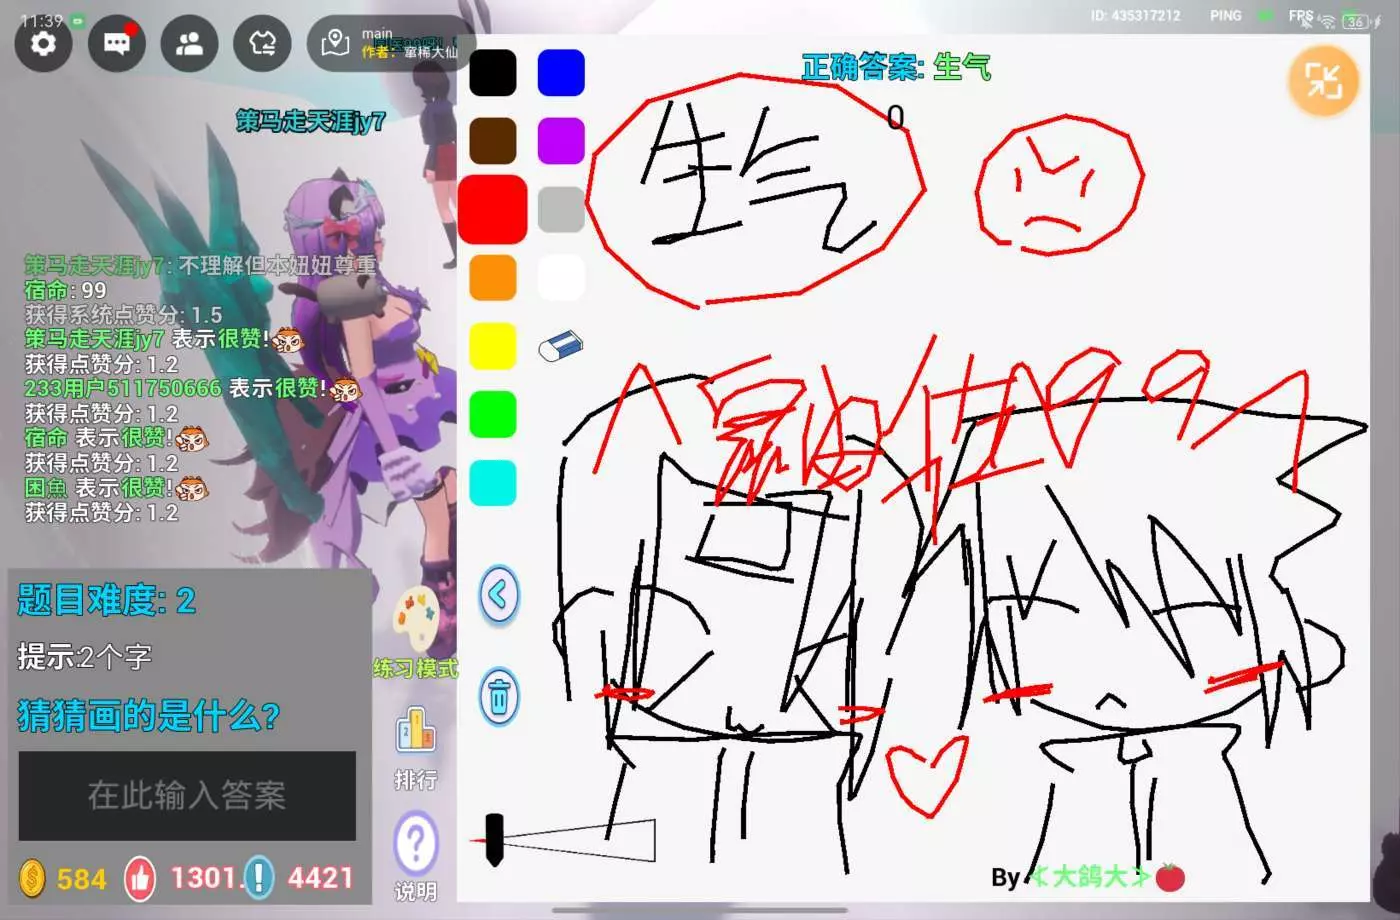Select the black color swatch
Screen dimensions: 1400x920
(493, 73)
